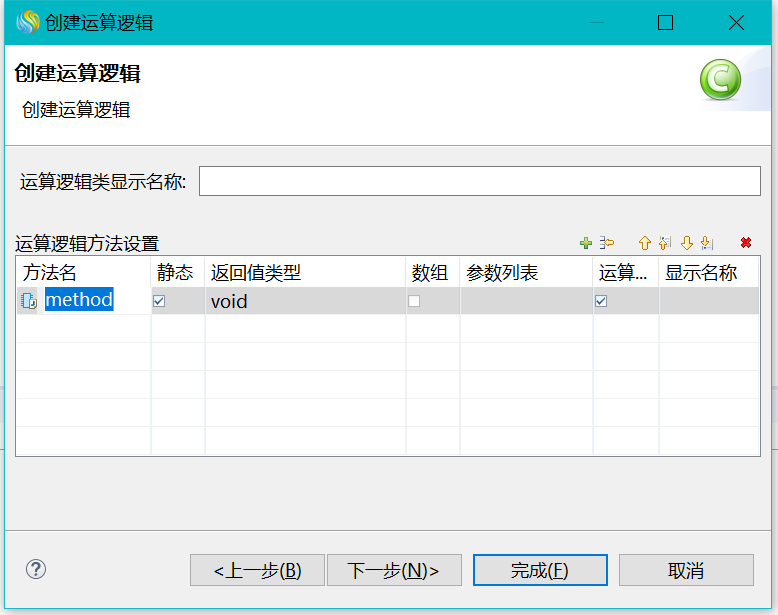Click the 取消 cancel button

(x=685, y=570)
